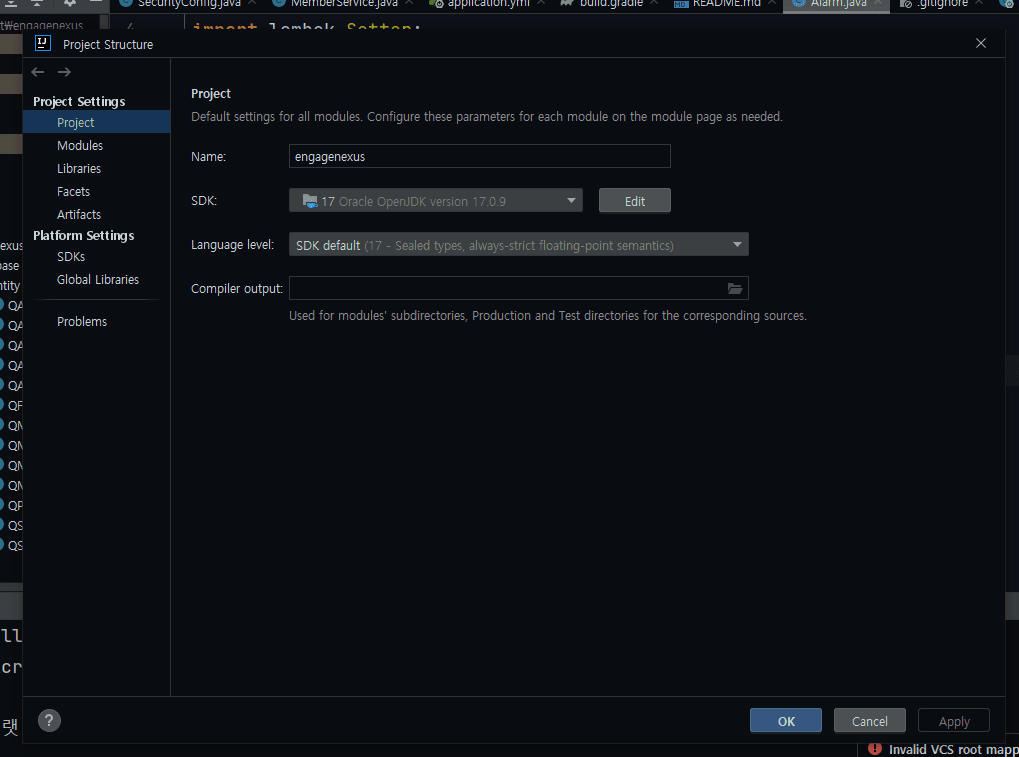Click the folder browse icon in Compiler output

(735, 289)
